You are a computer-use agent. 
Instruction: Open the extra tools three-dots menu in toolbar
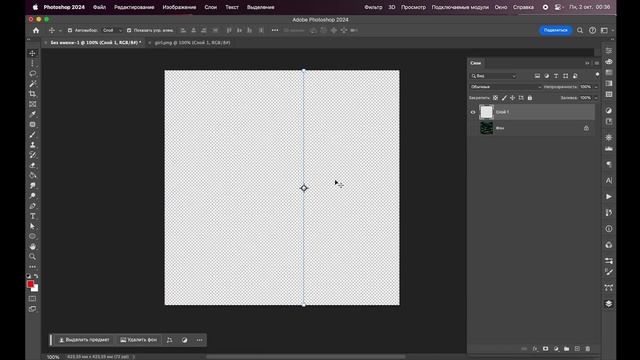pos(32,267)
